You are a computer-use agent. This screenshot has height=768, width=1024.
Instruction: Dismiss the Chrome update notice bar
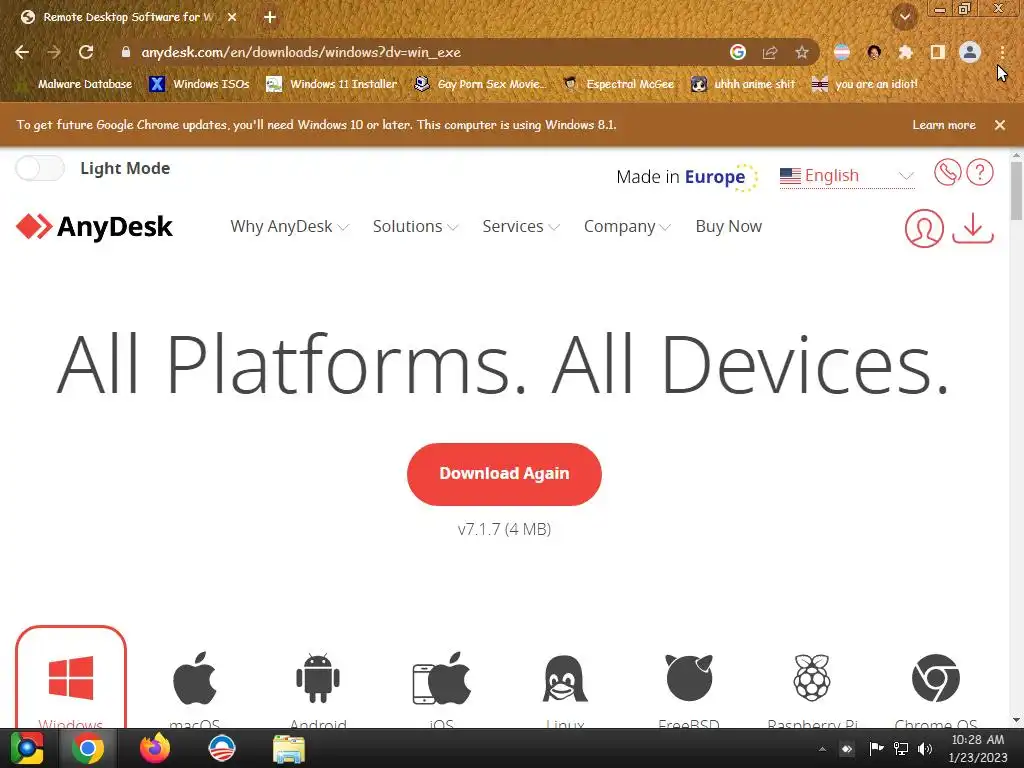pyautogui.click(x=1000, y=125)
